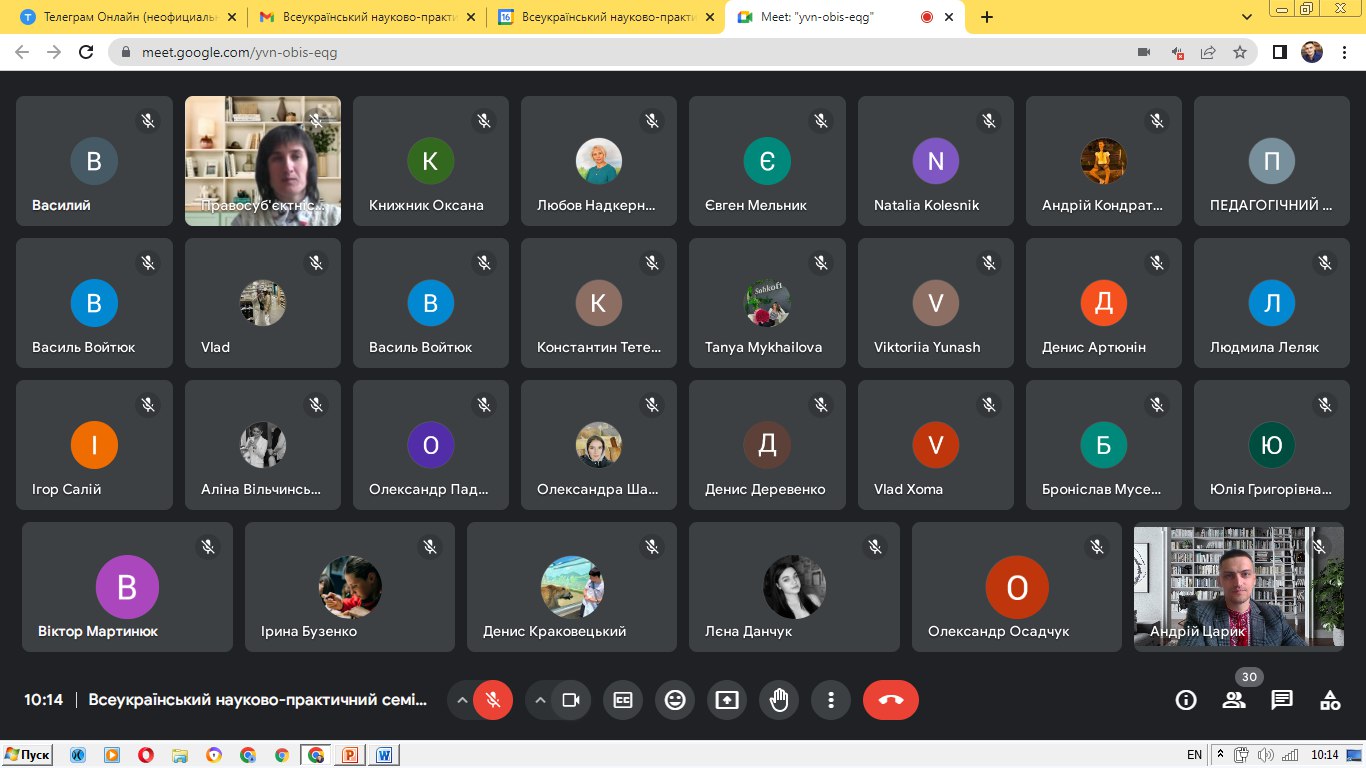Expand video settings arrow beside camera

540,700
